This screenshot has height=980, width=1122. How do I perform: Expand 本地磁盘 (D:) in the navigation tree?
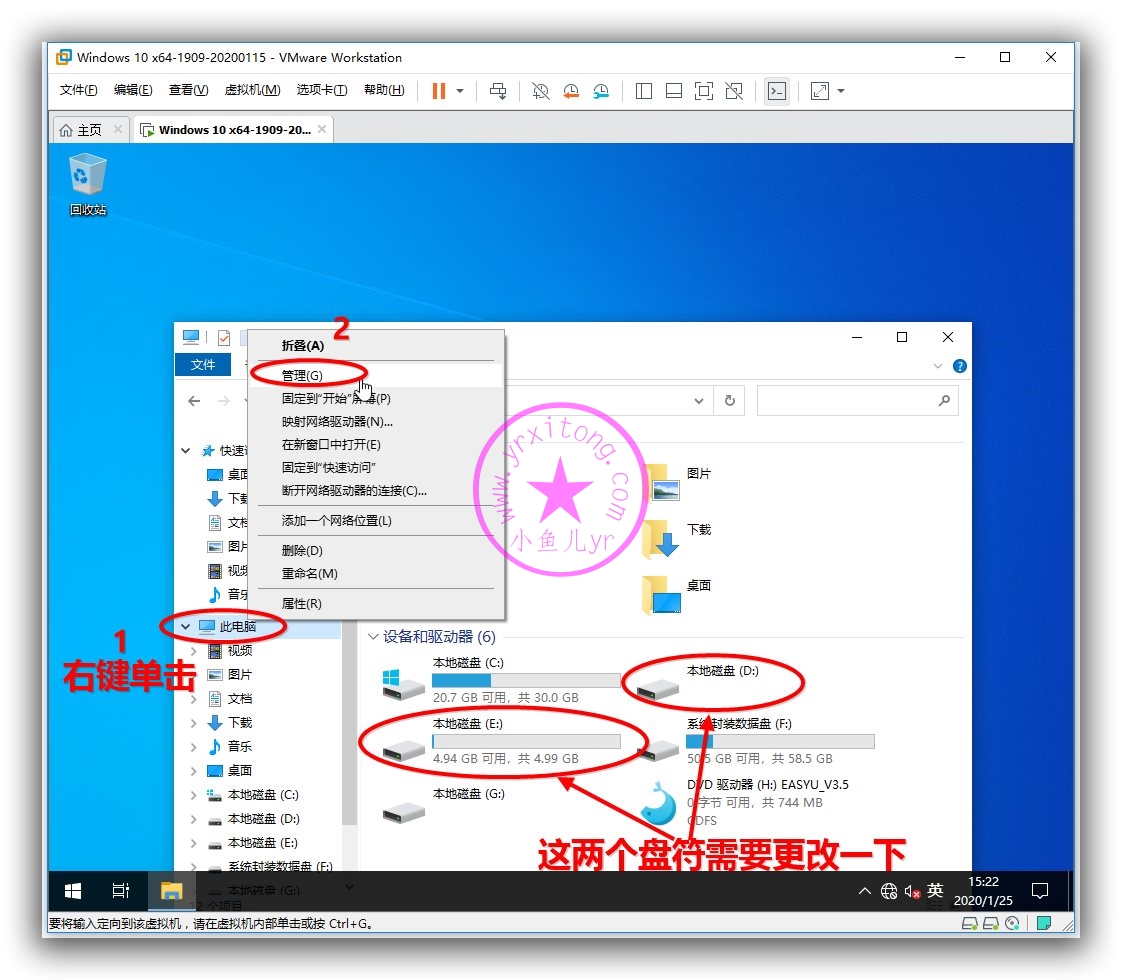tap(193, 819)
